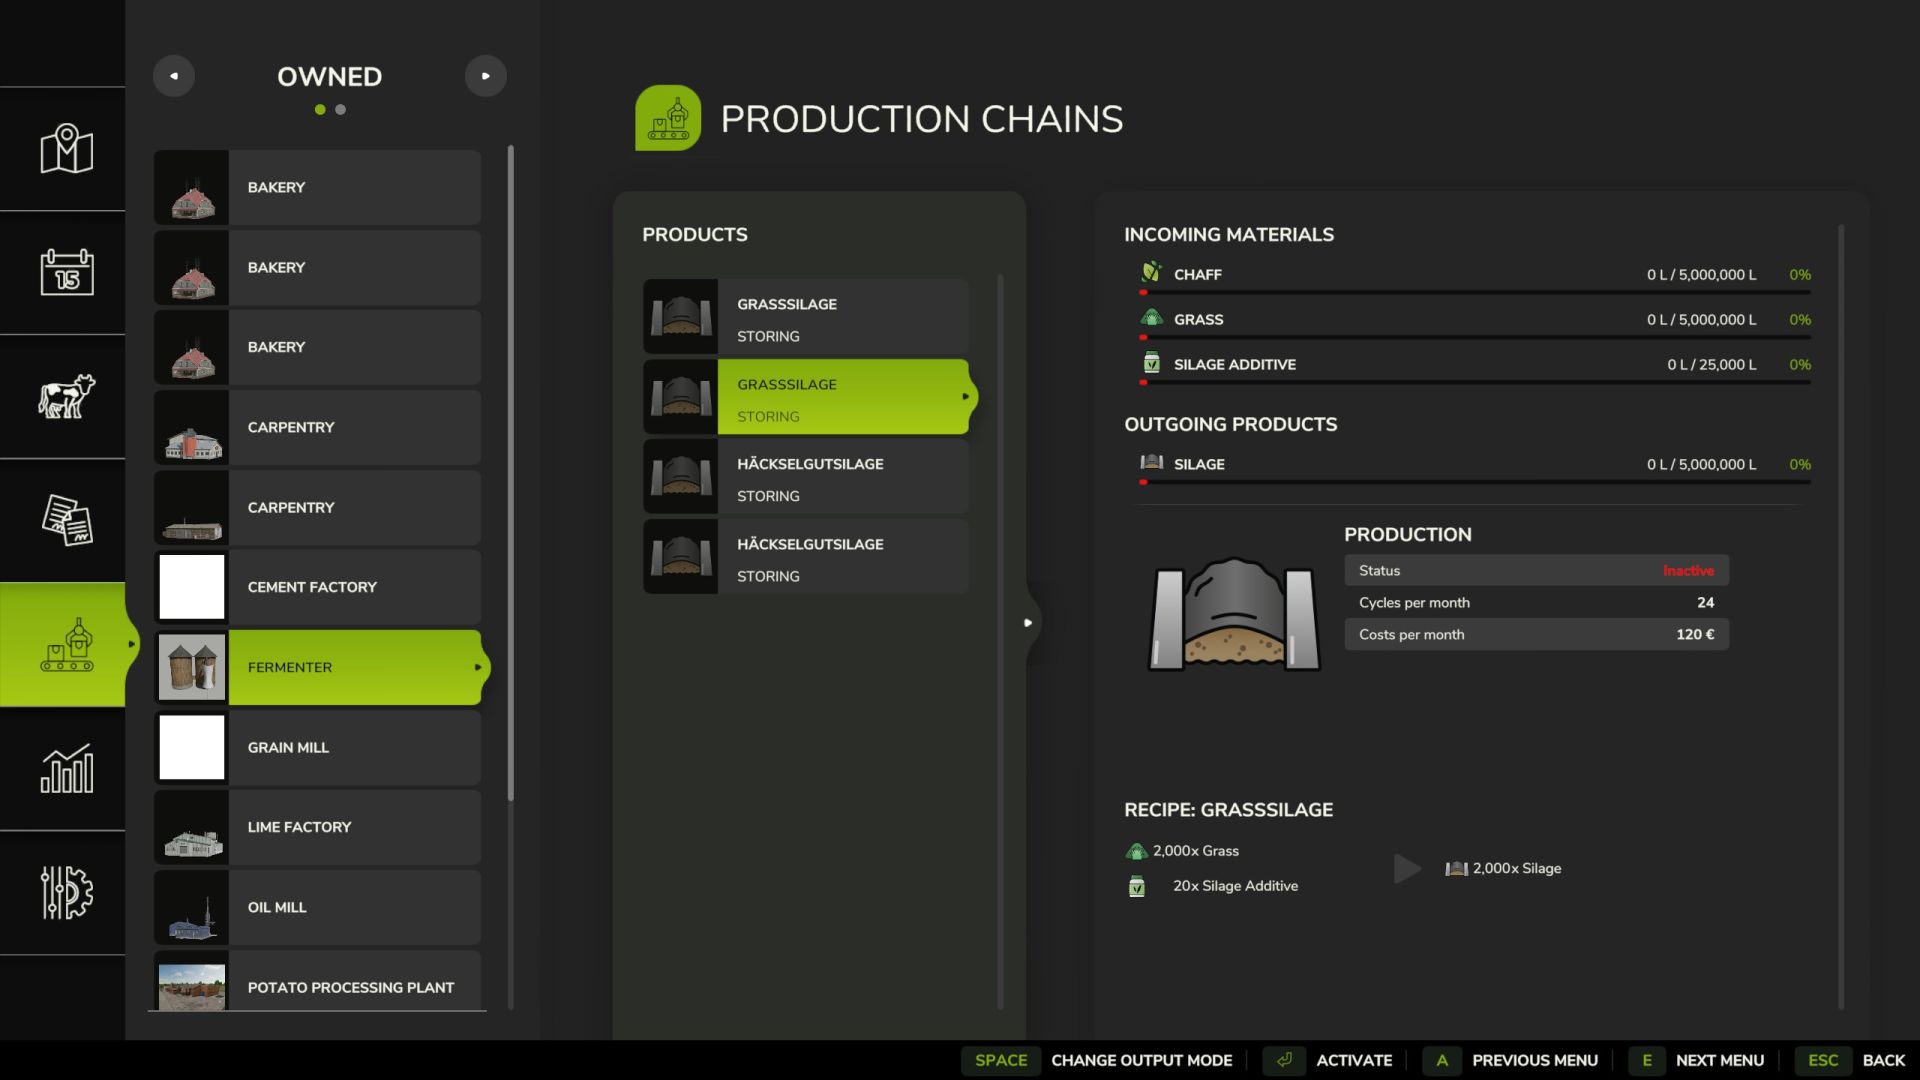
Task: Select the production chains factory icon
Action: [x=66, y=645]
